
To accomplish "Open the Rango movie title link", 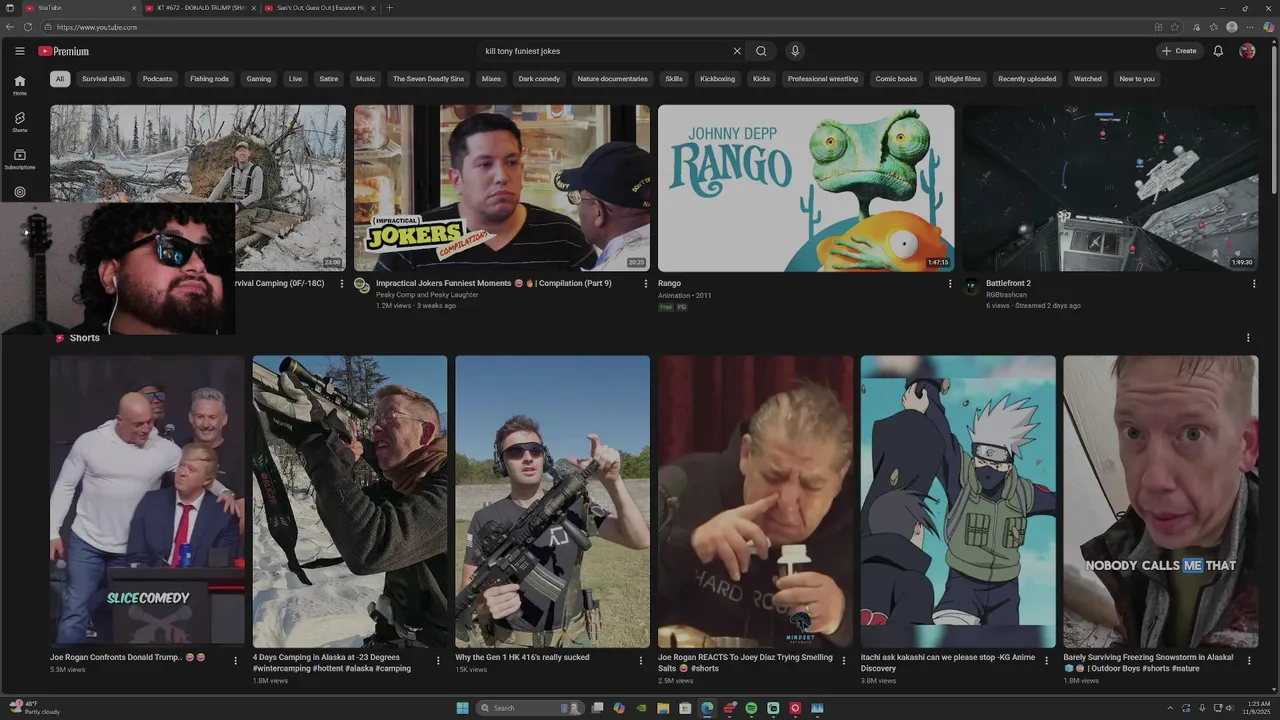I will (669, 283).
